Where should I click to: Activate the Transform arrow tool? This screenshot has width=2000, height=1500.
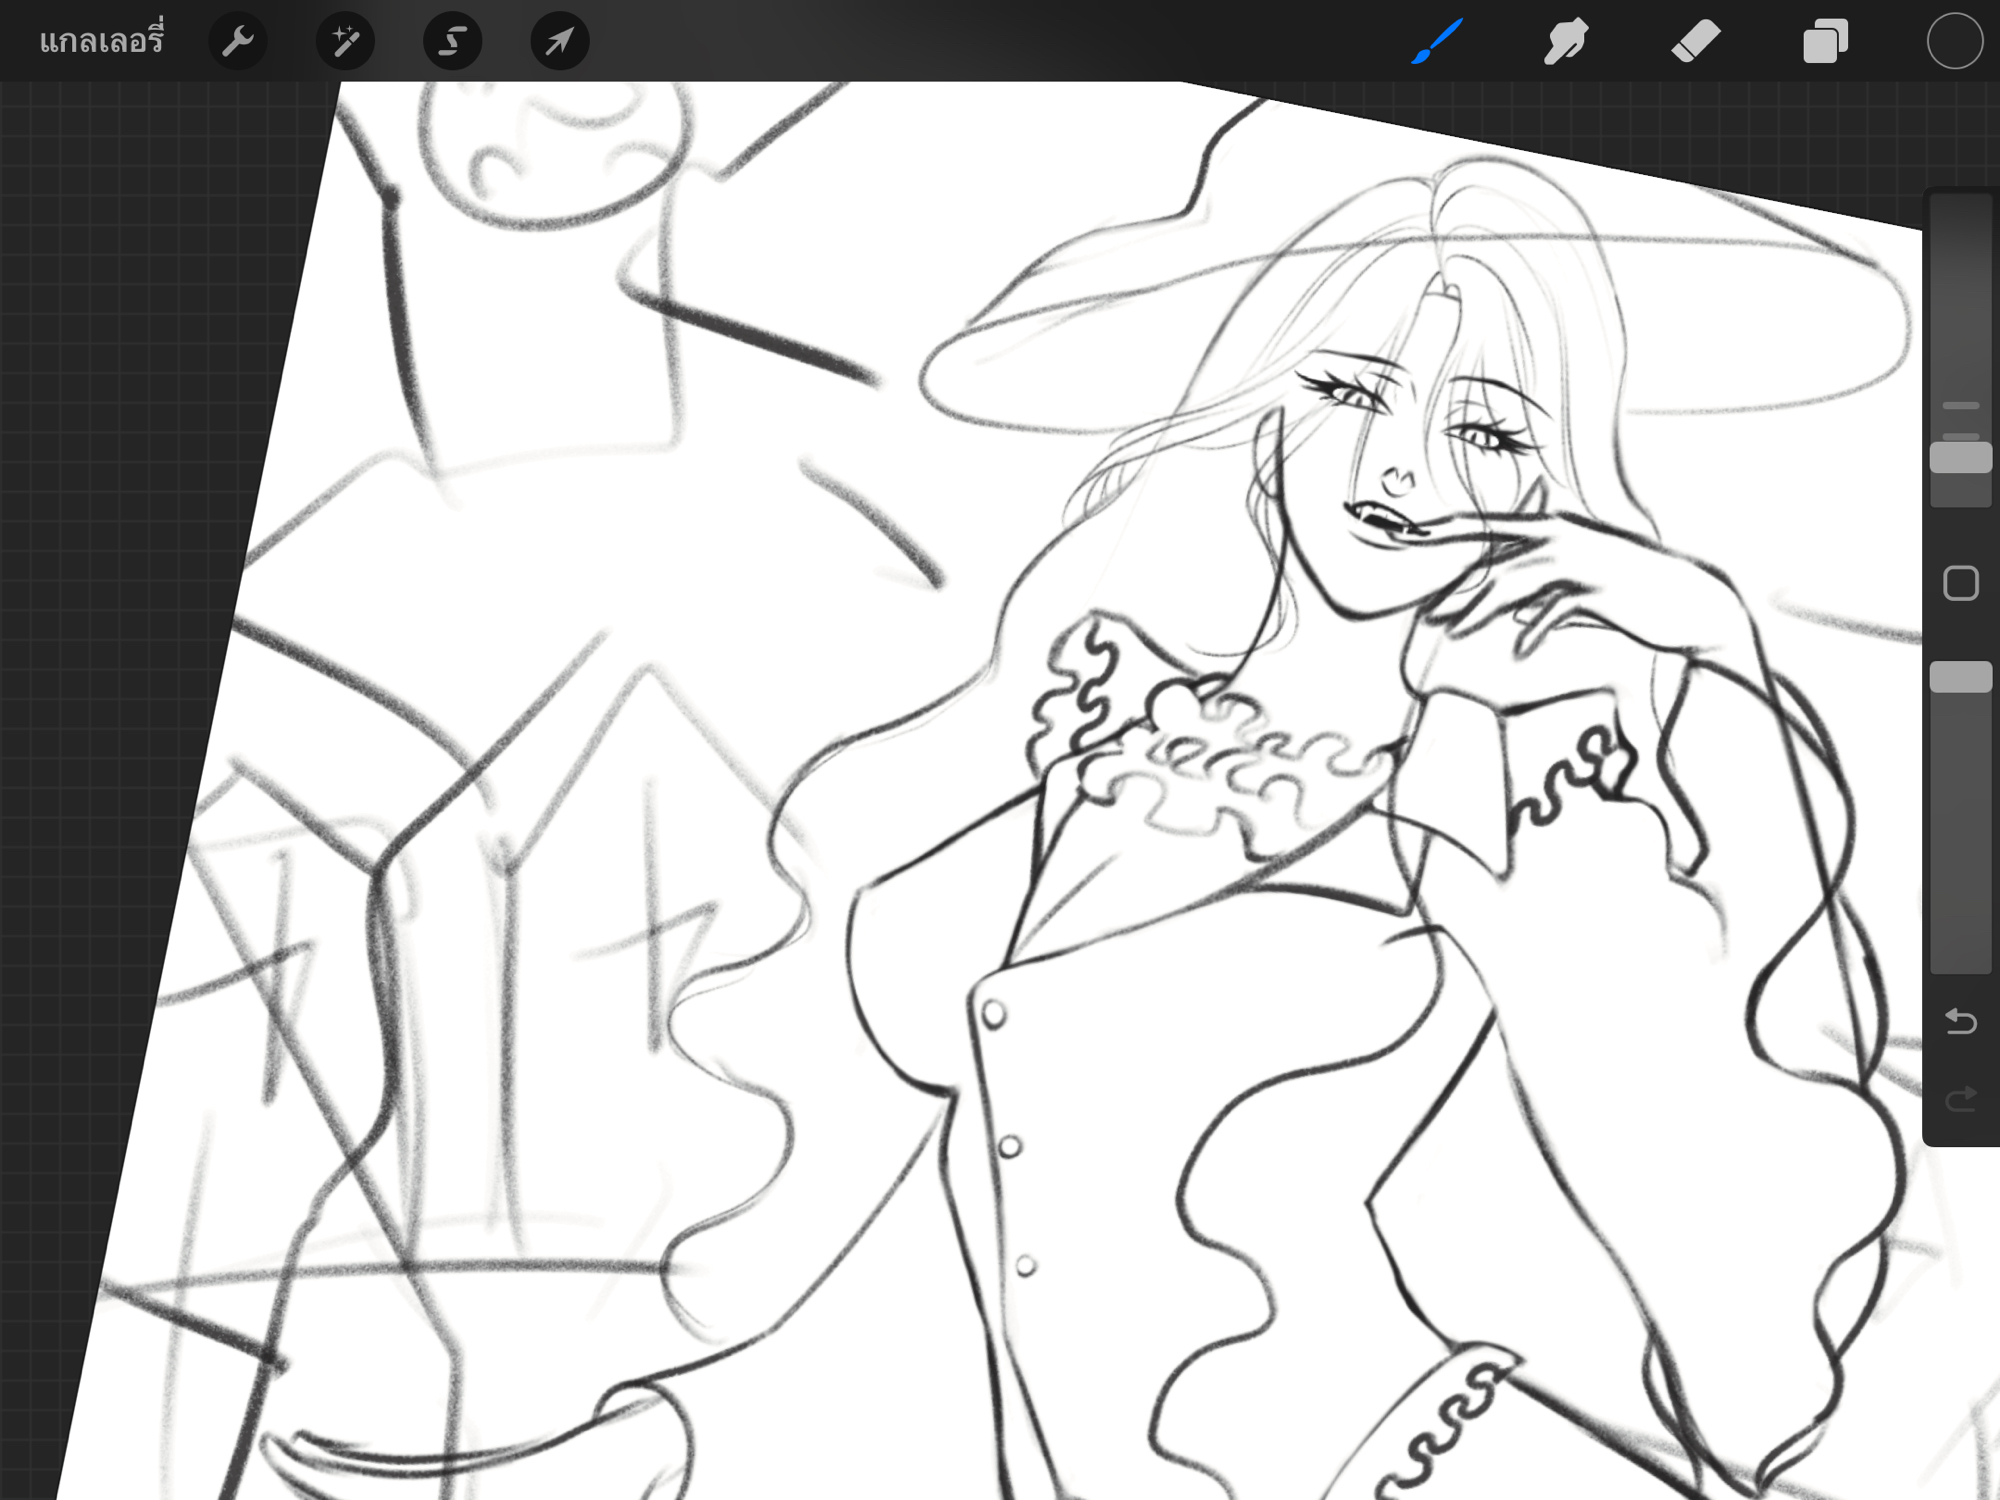click(559, 42)
